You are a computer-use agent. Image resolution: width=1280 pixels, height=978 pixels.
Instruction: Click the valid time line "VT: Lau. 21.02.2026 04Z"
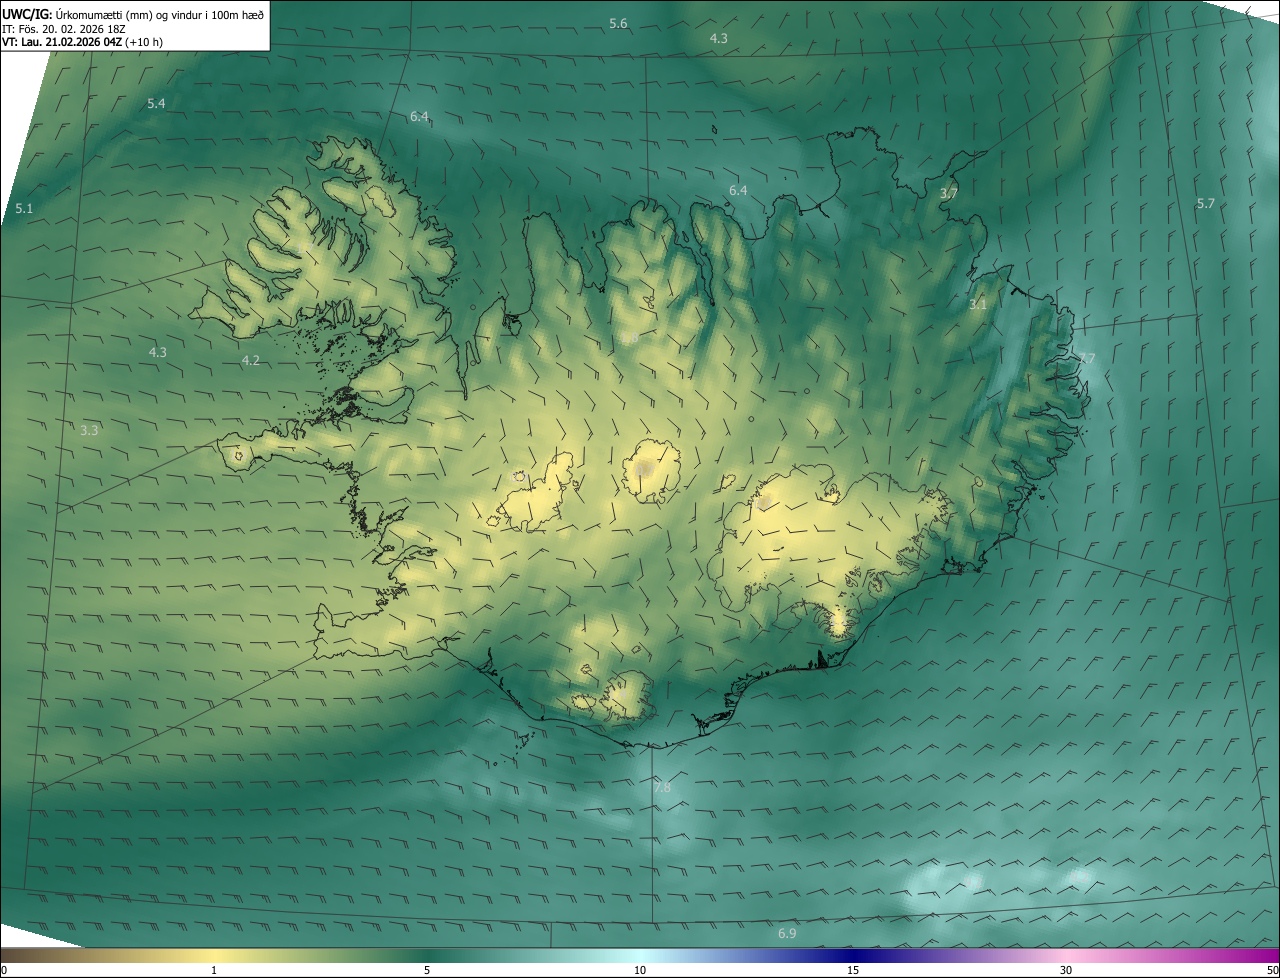tap(62, 42)
